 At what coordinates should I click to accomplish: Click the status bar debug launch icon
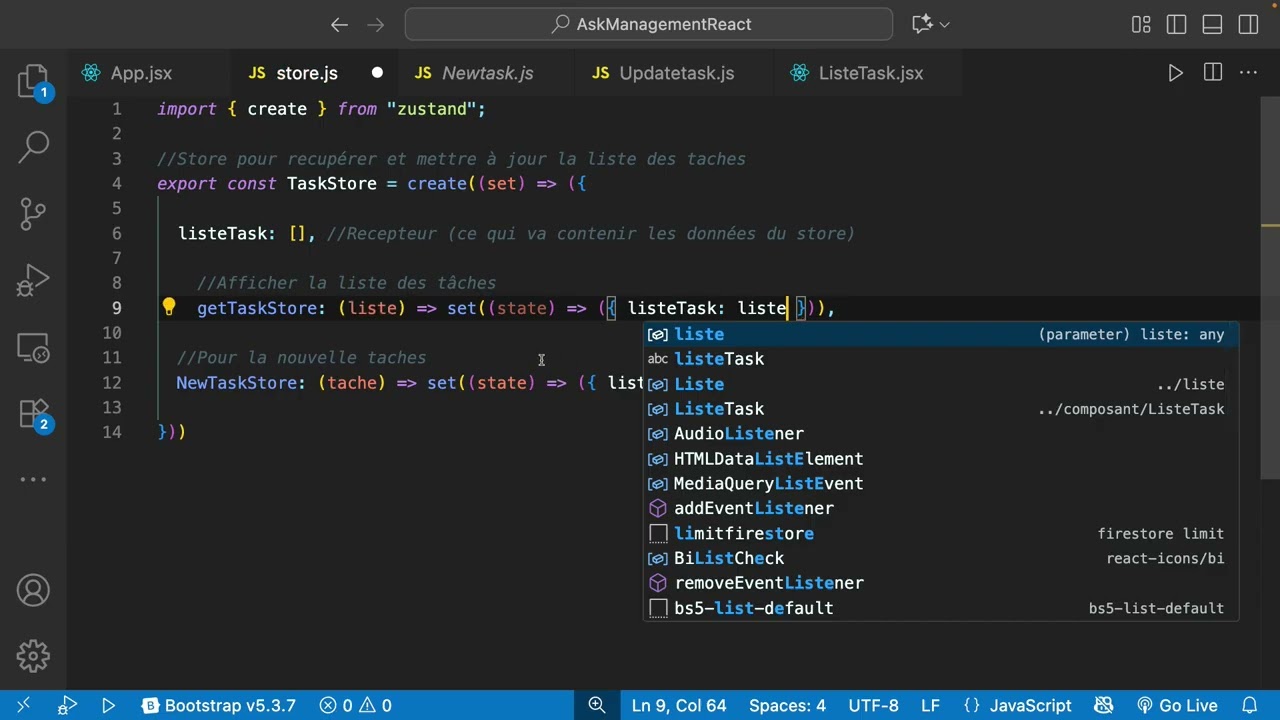click(x=68, y=705)
